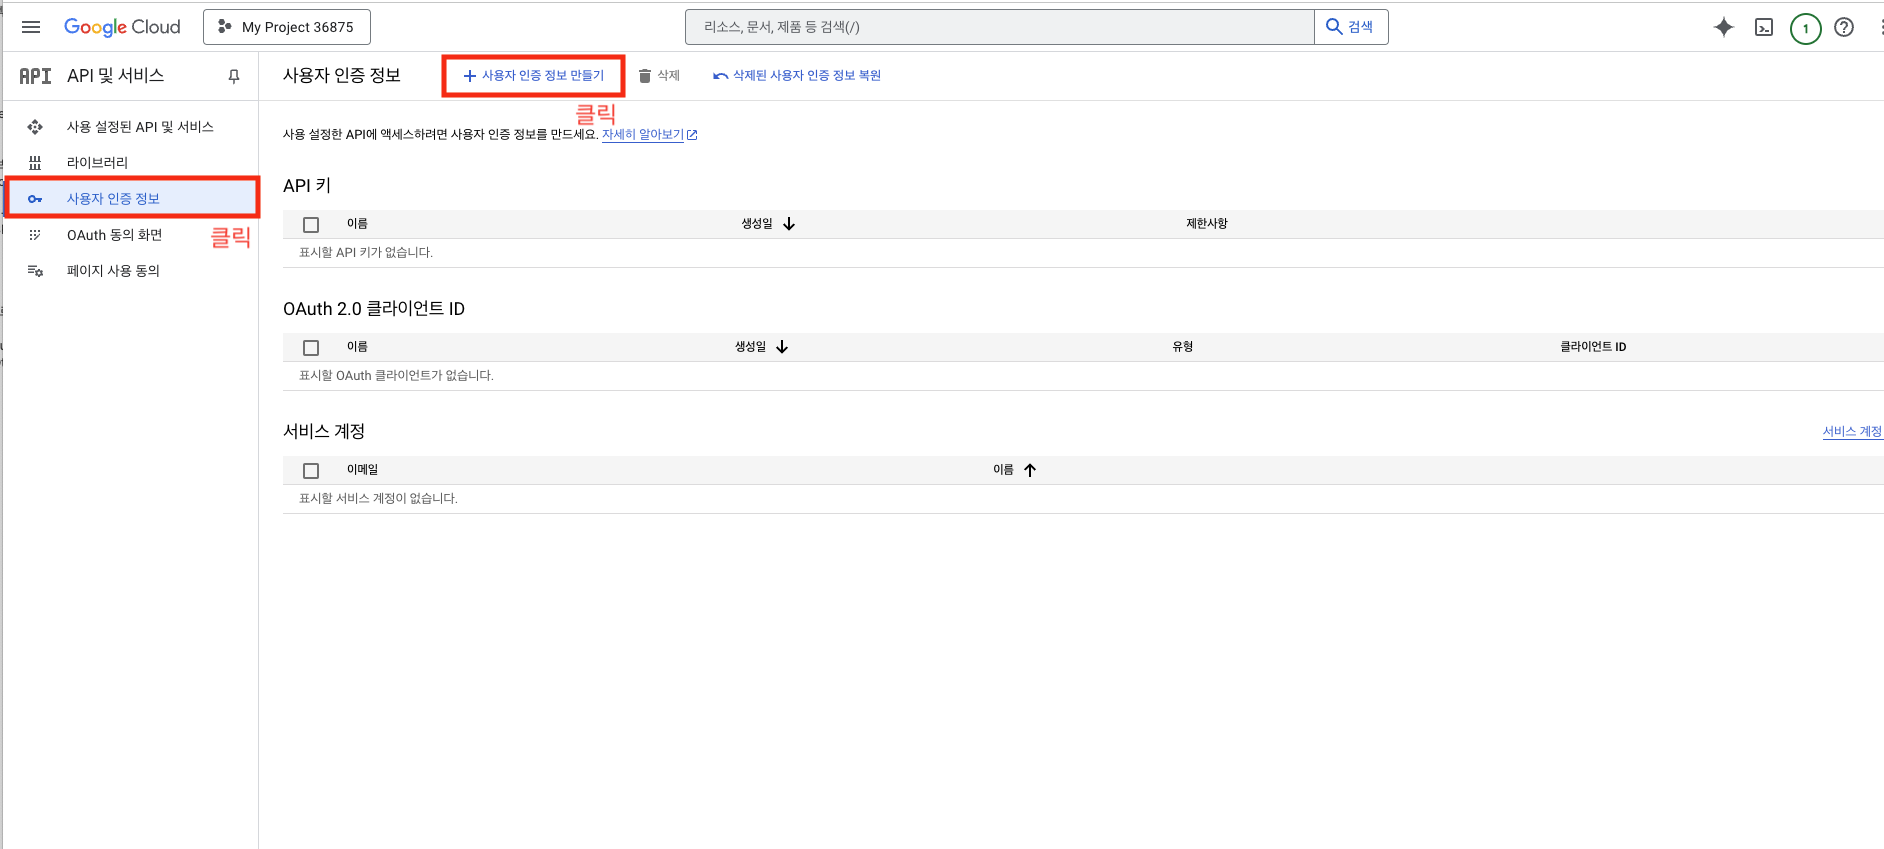
Task: Open the help question mark icon
Action: click(x=1844, y=27)
